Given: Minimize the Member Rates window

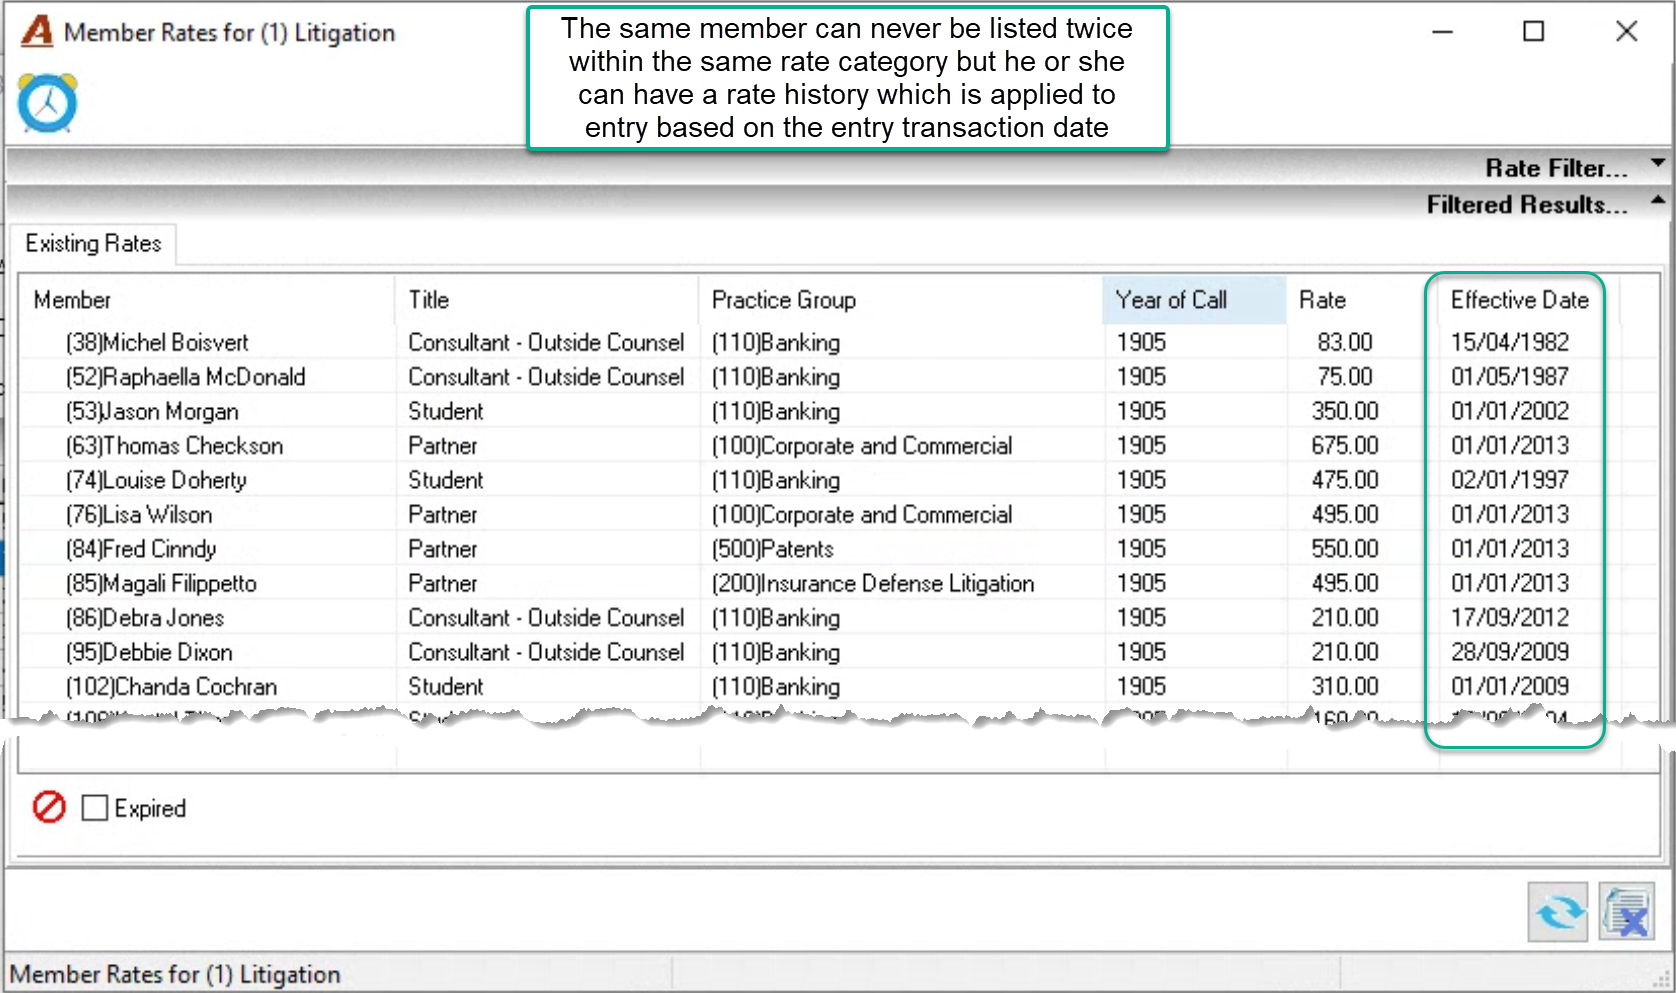Looking at the screenshot, I should [x=1442, y=32].
